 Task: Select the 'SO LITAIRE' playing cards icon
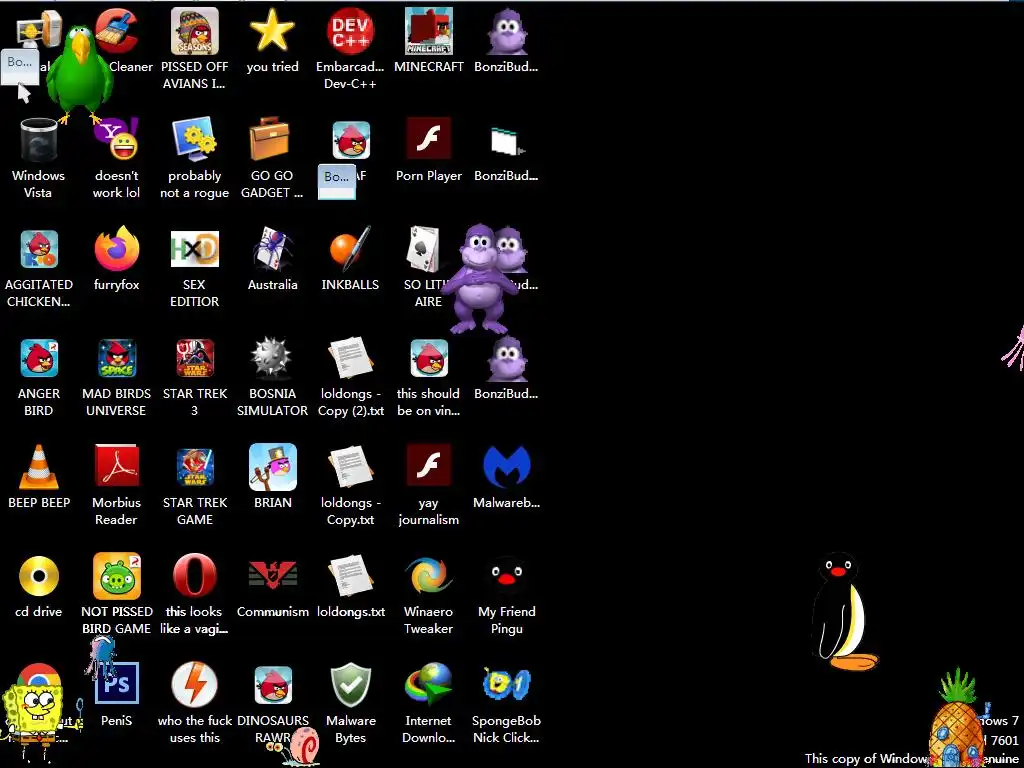(x=423, y=249)
